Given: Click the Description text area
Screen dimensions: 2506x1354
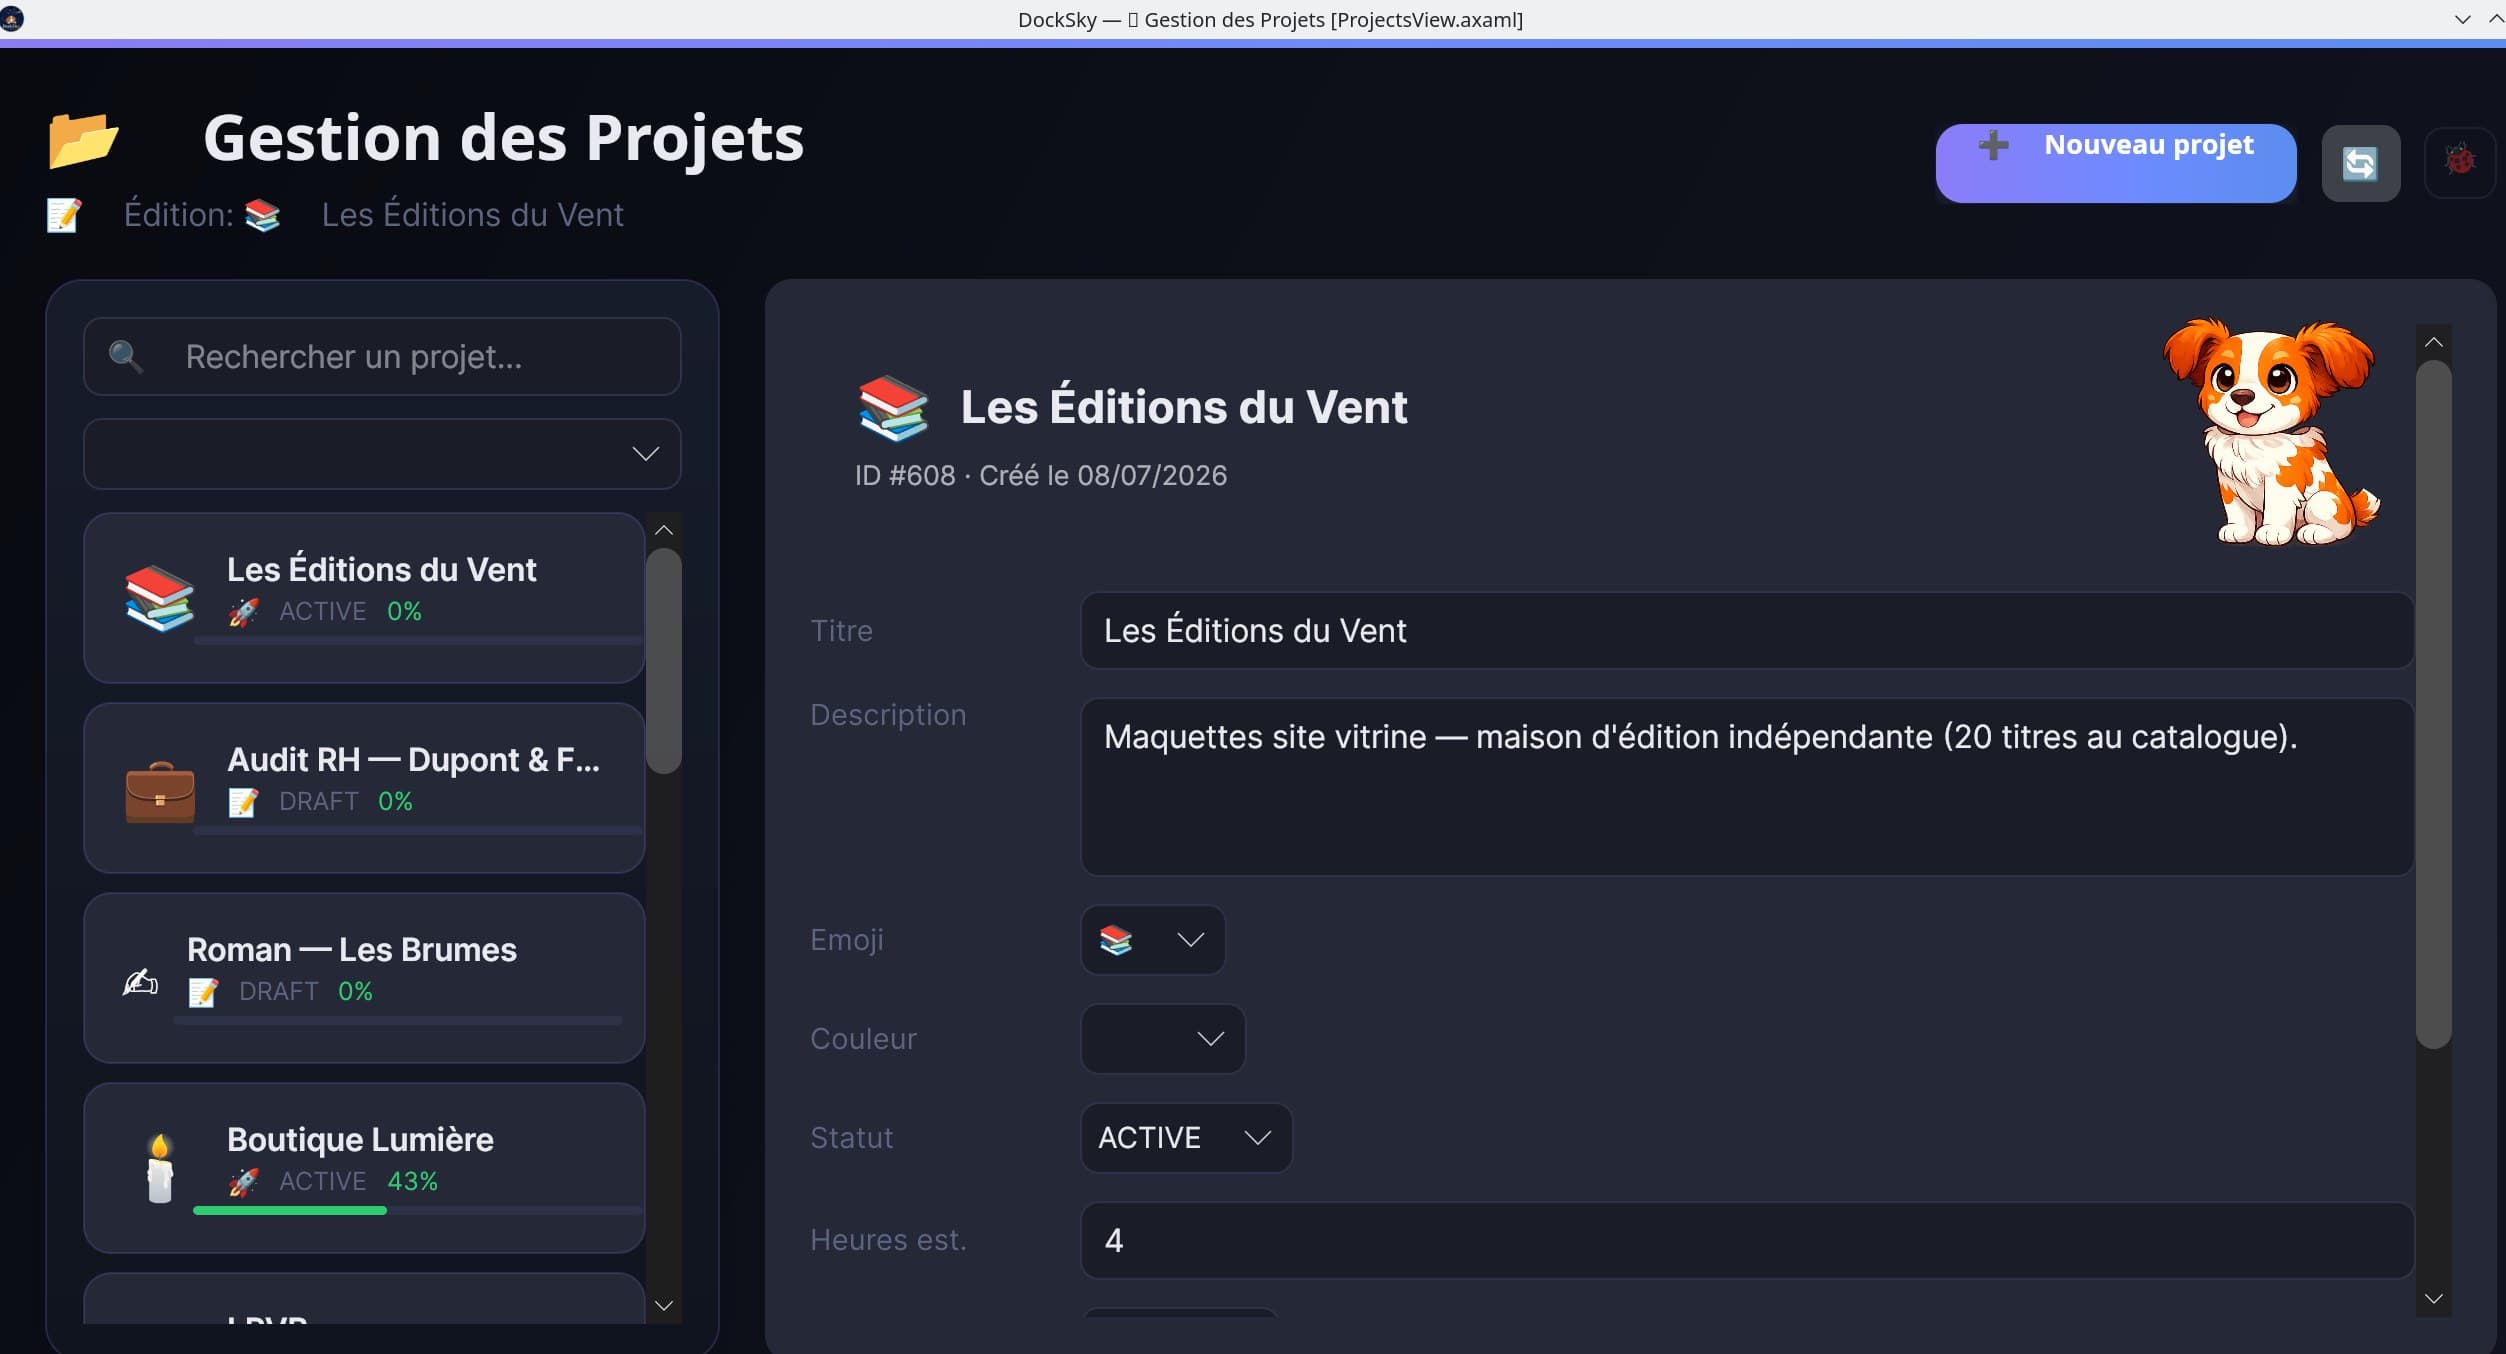Looking at the screenshot, I should coord(1747,788).
